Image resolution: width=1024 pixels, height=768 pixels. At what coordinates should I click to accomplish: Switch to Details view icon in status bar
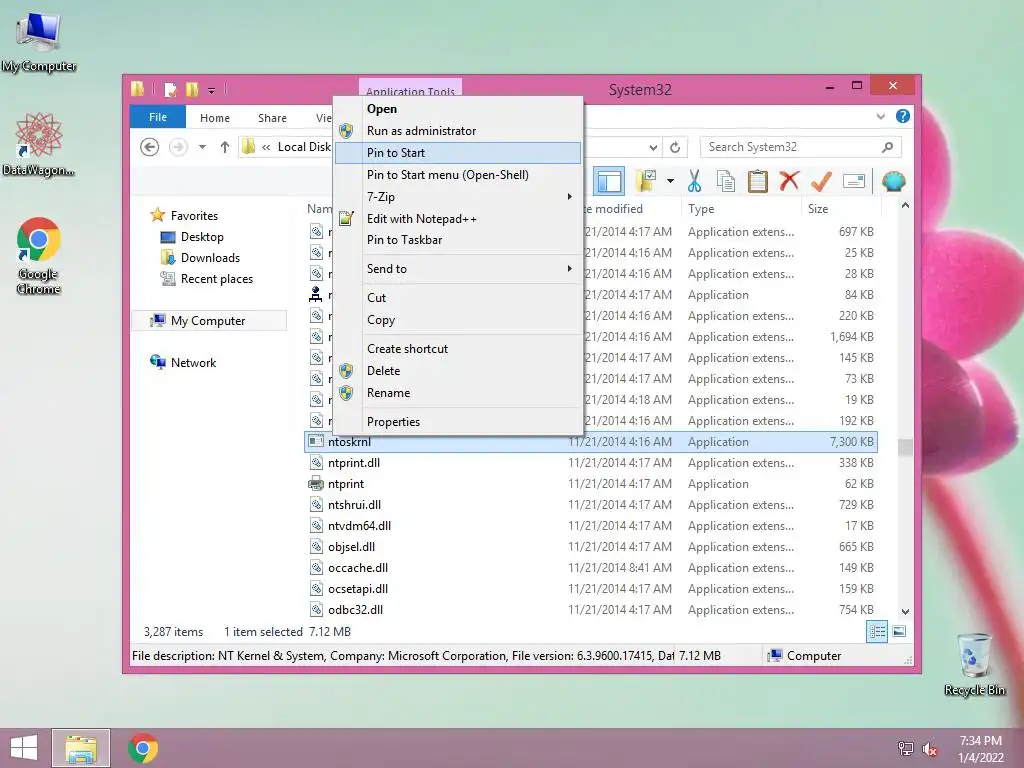tap(876, 632)
